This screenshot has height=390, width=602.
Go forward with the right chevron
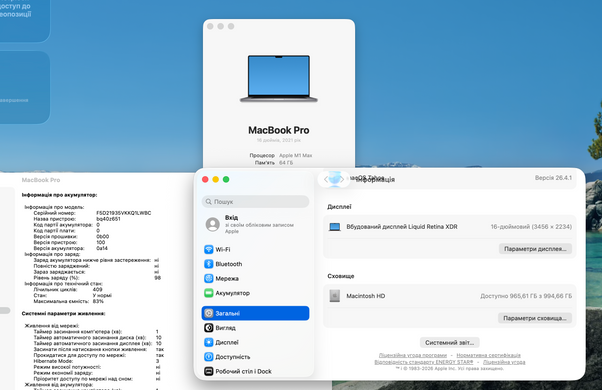pos(342,179)
